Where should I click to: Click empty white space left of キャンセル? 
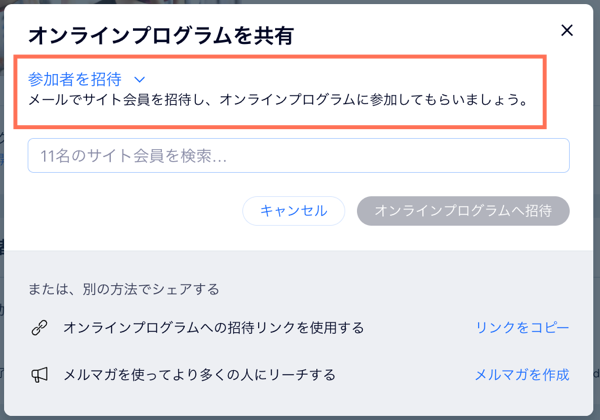point(134,211)
